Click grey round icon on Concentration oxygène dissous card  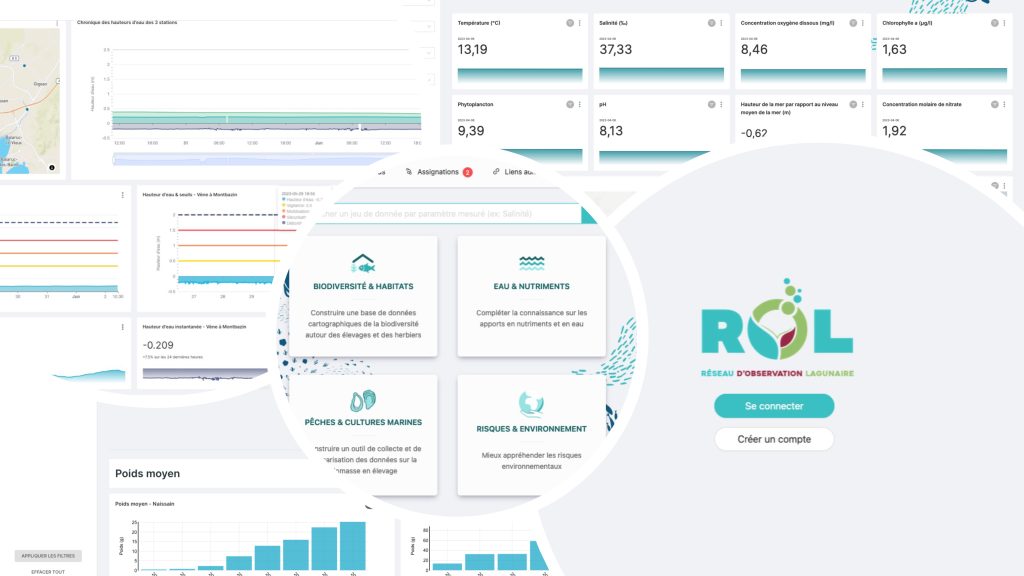tap(853, 23)
